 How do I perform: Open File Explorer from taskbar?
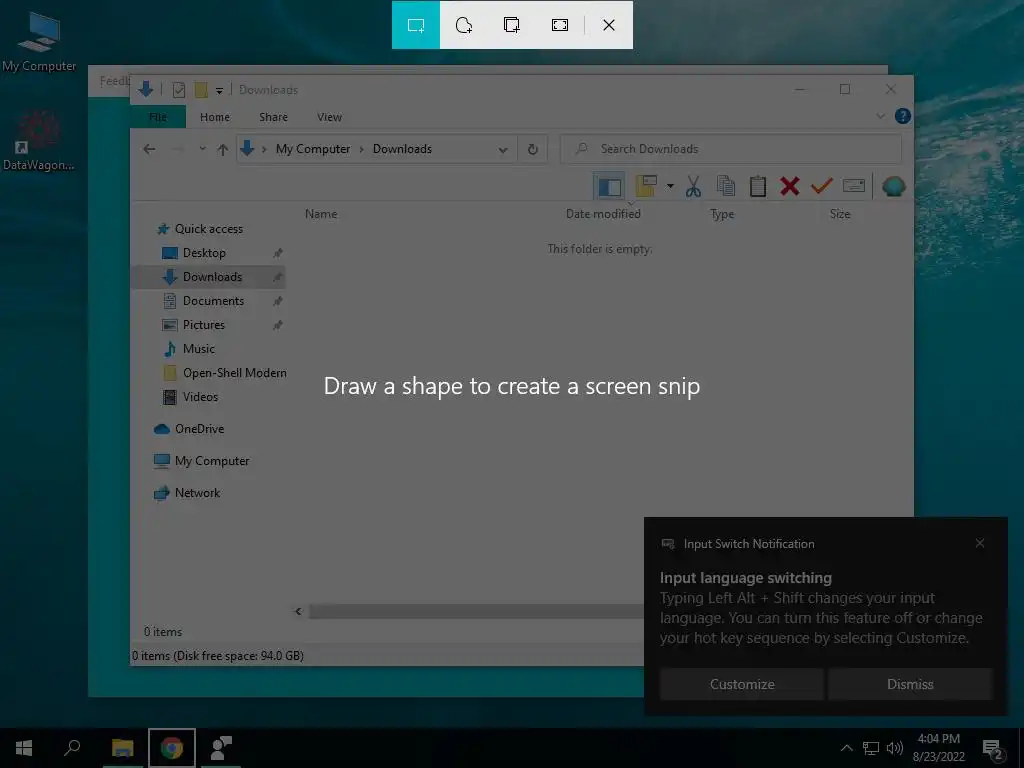pyautogui.click(x=122, y=748)
